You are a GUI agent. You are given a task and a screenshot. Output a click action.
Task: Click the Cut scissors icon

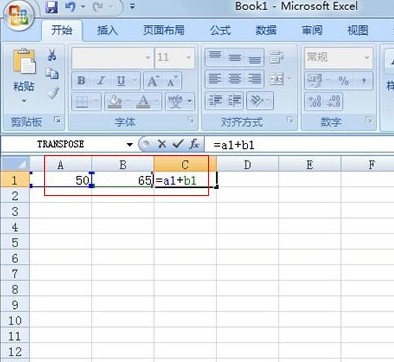[x=52, y=55]
